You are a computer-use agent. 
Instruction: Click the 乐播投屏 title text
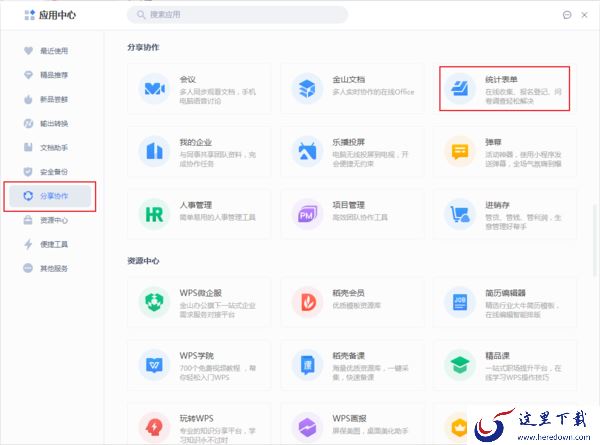[348, 142]
